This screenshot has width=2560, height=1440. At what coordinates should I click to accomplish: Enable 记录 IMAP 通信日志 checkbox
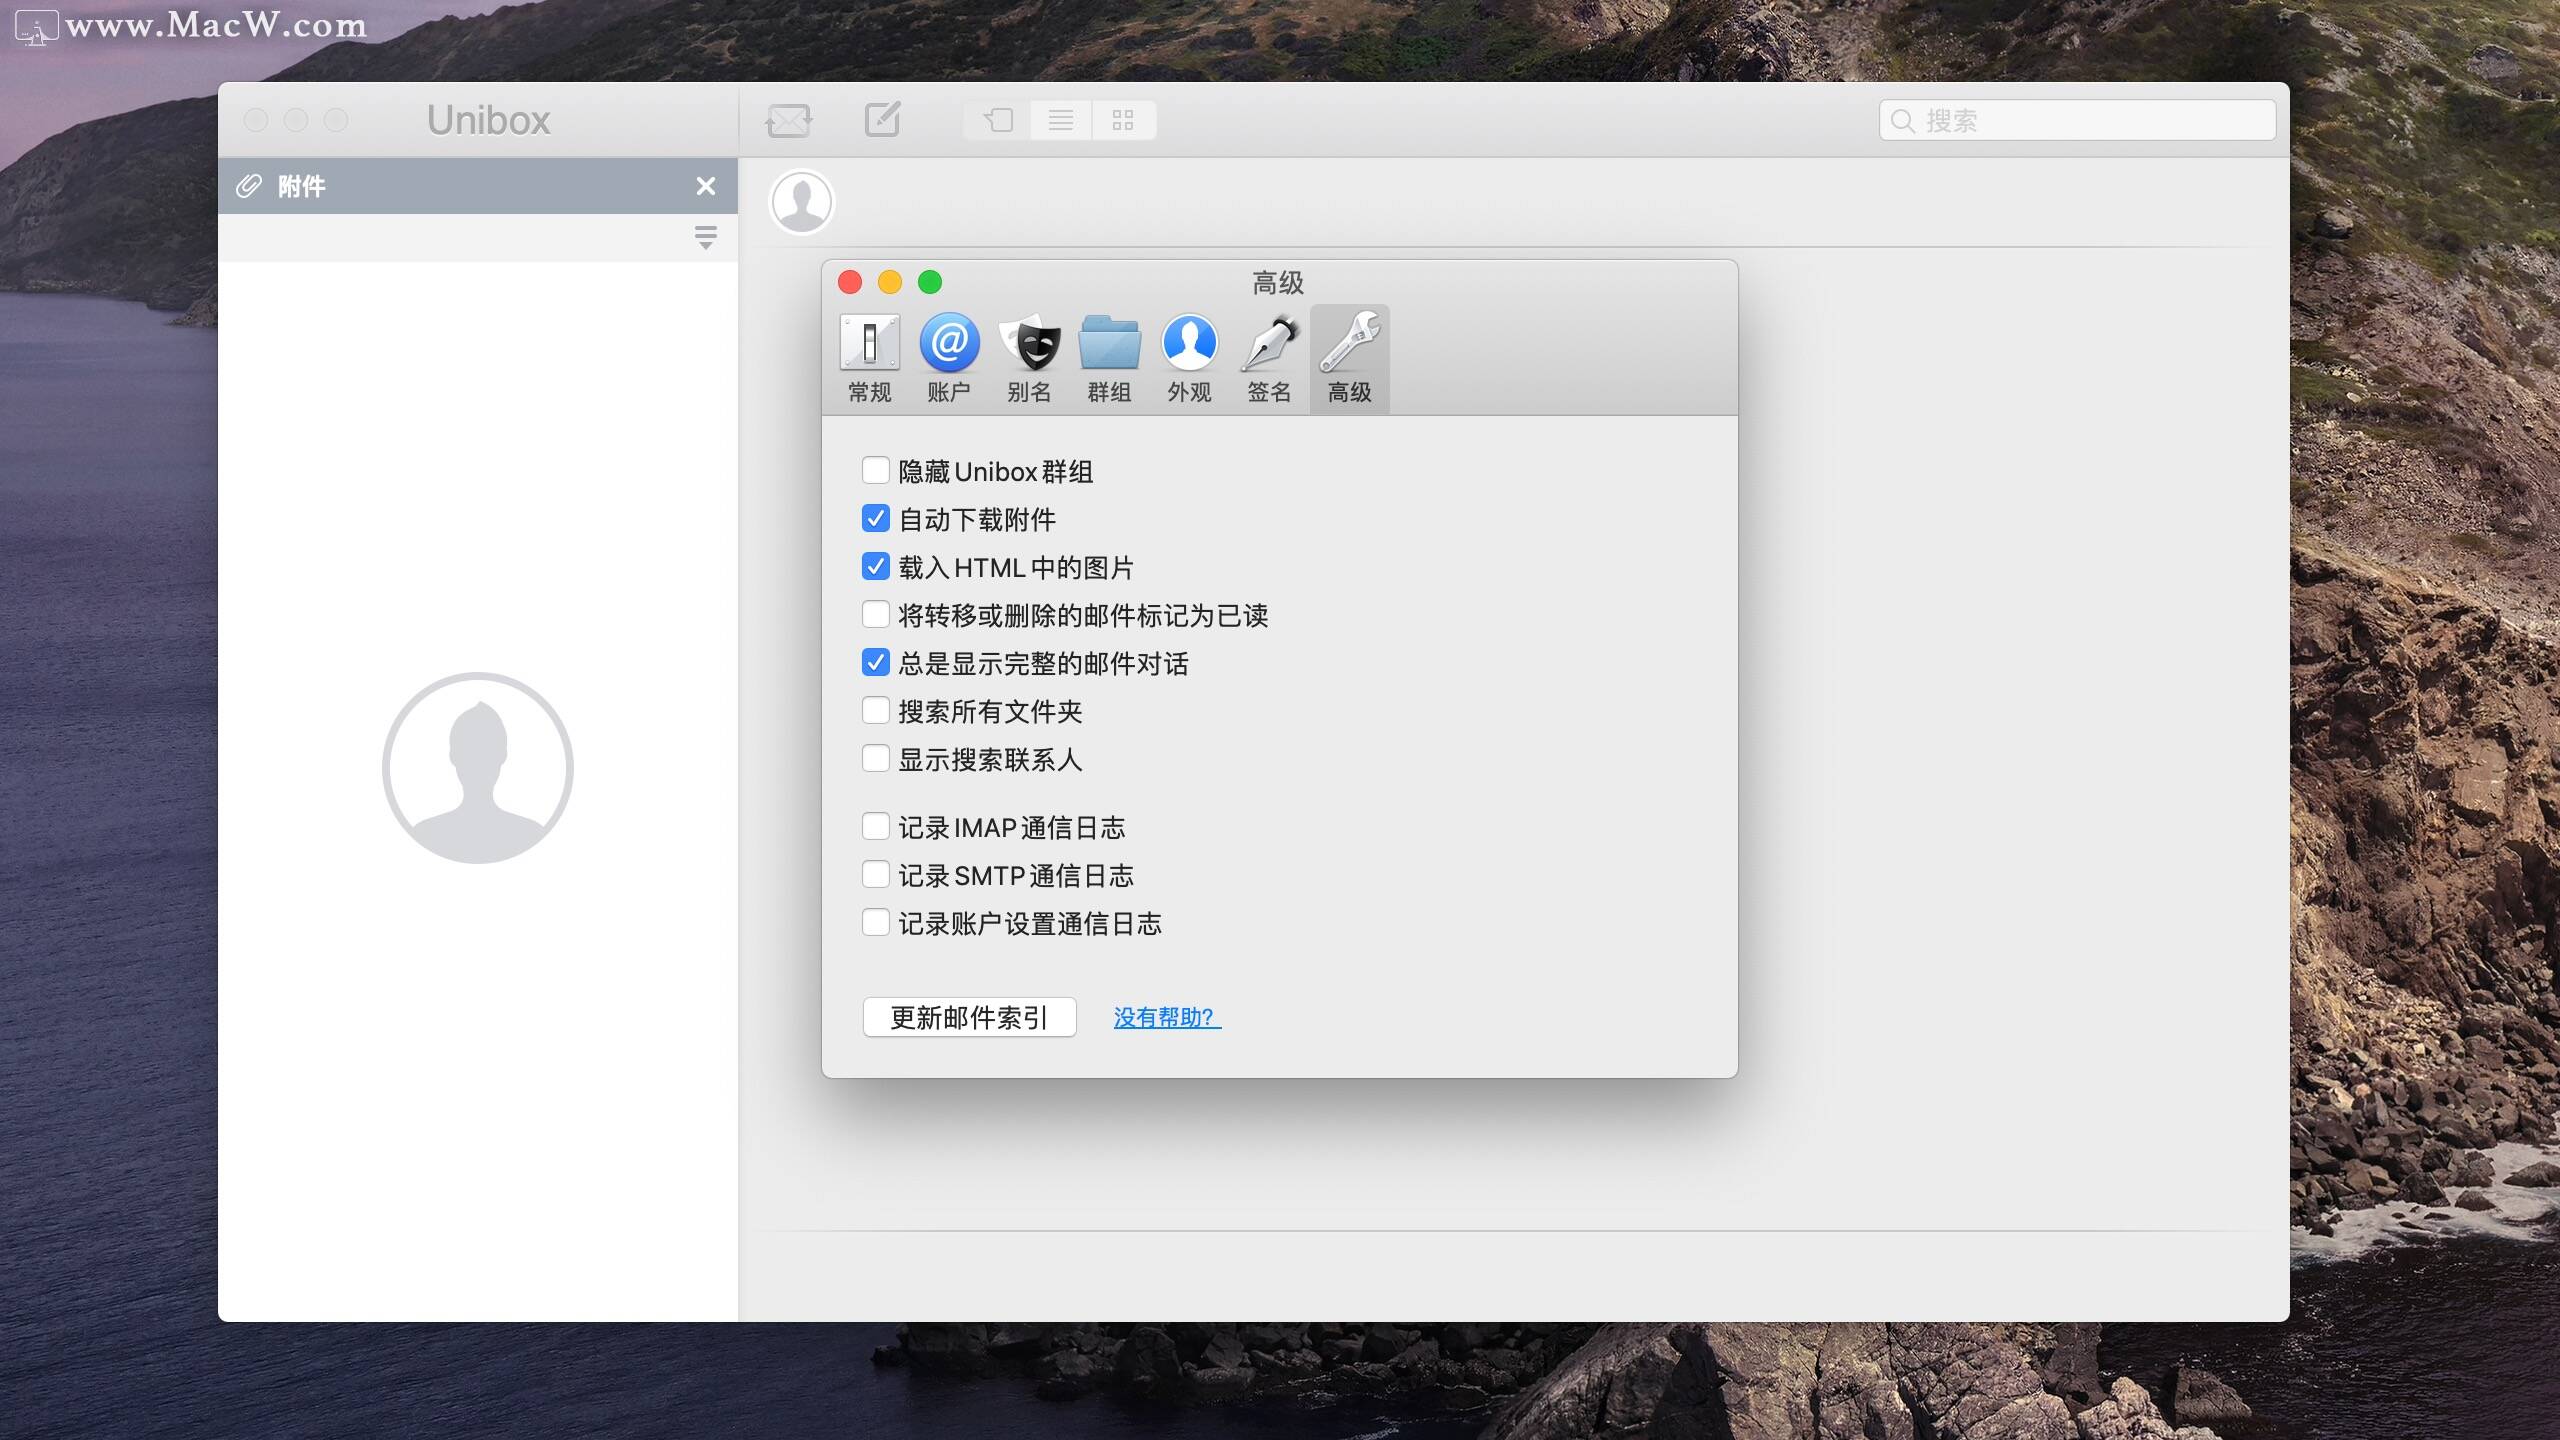point(875,826)
